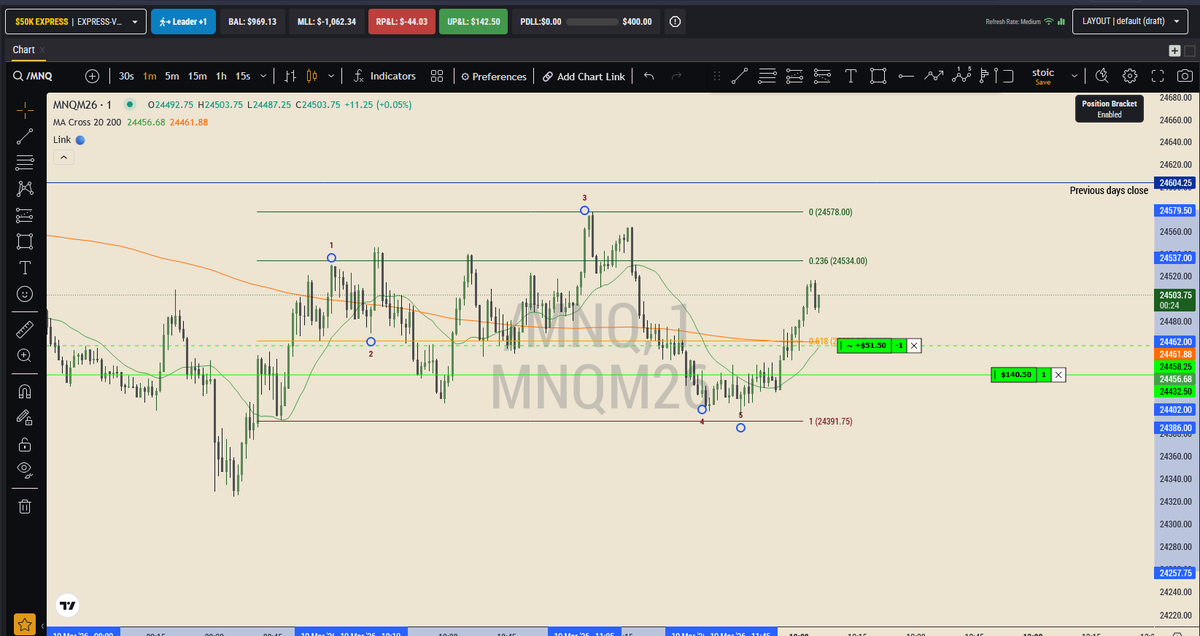Select horizontal line in favorites toolbar
The height and width of the screenshot is (636, 1200).
coord(906,76)
